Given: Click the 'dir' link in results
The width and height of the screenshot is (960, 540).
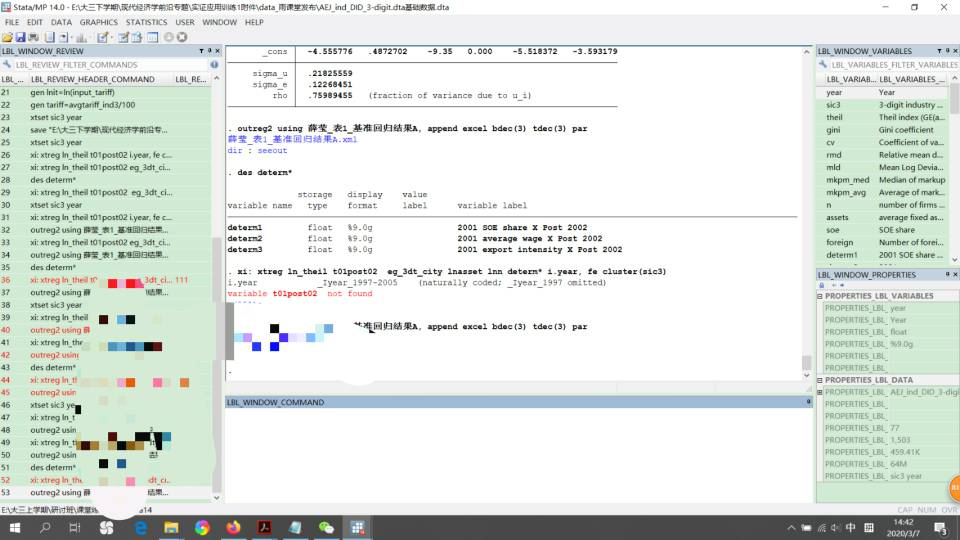Looking at the screenshot, I should click(235, 150).
